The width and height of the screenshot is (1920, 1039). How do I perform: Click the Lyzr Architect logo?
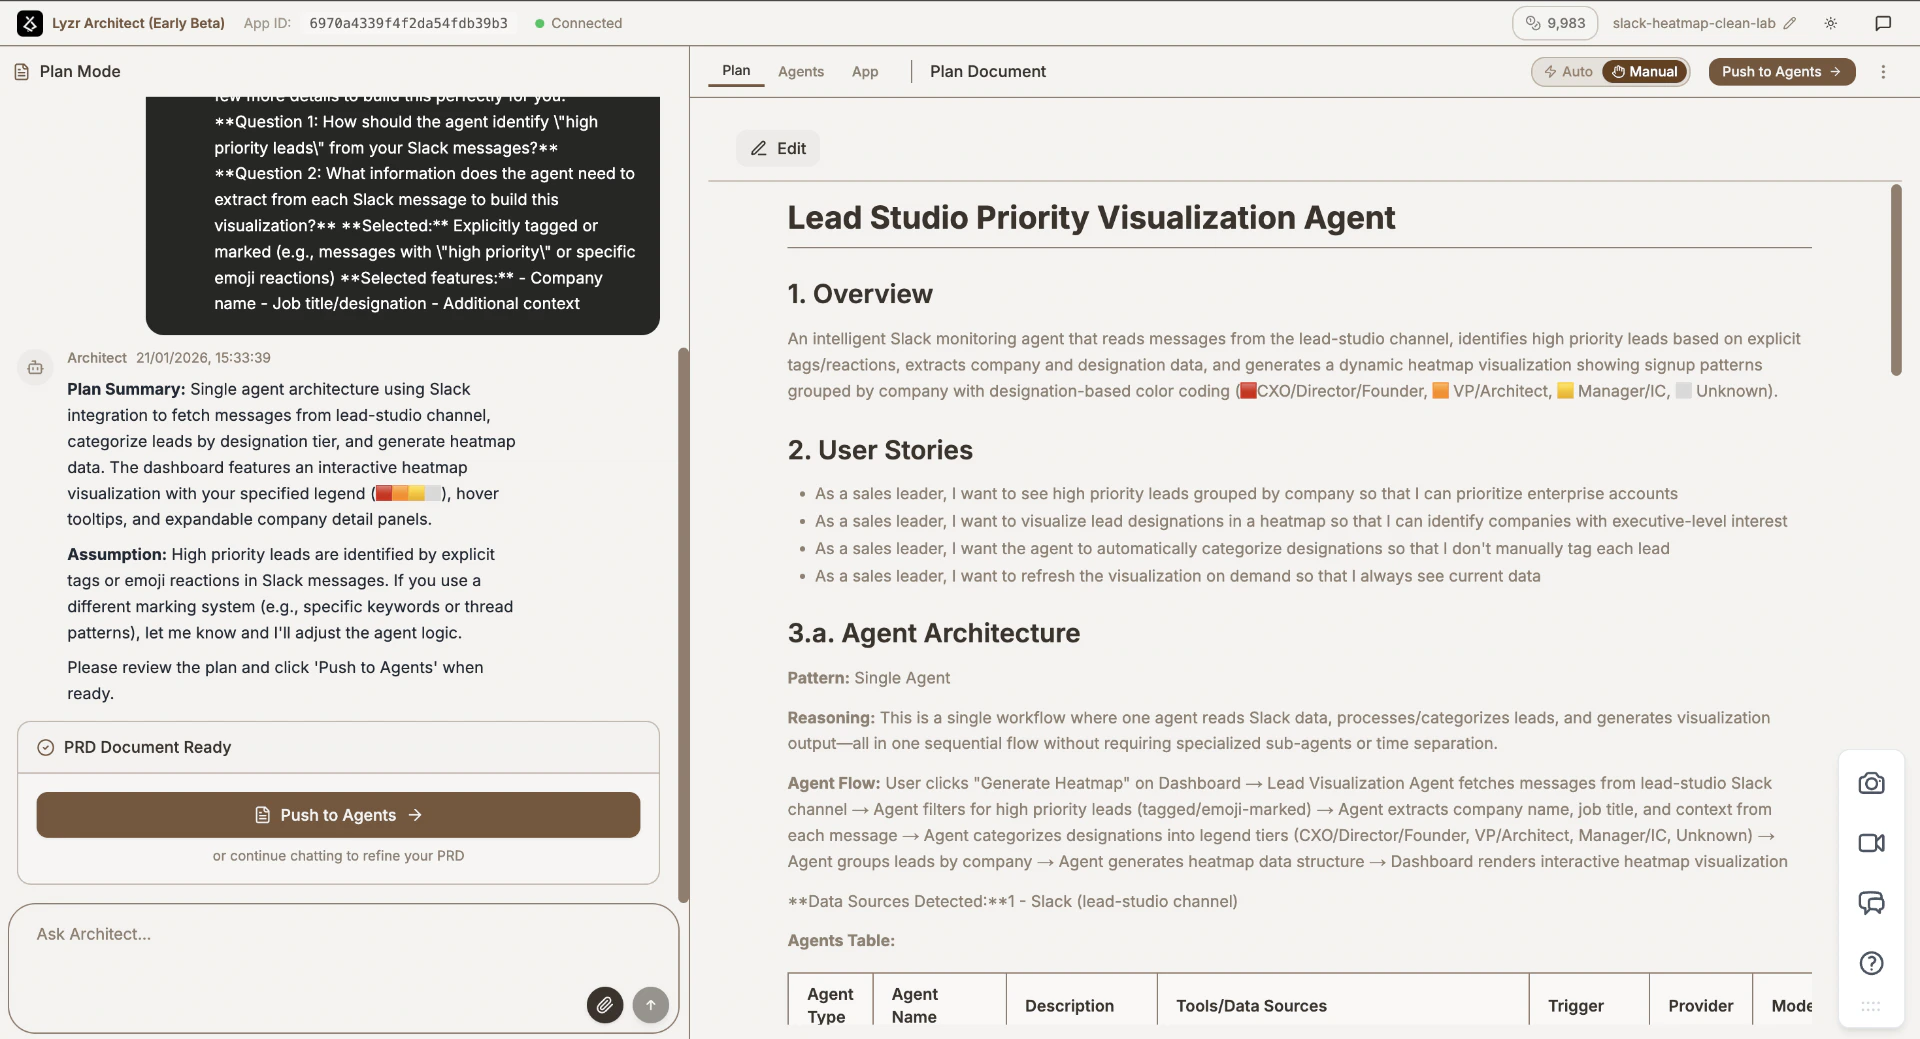click(x=30, y=23)
